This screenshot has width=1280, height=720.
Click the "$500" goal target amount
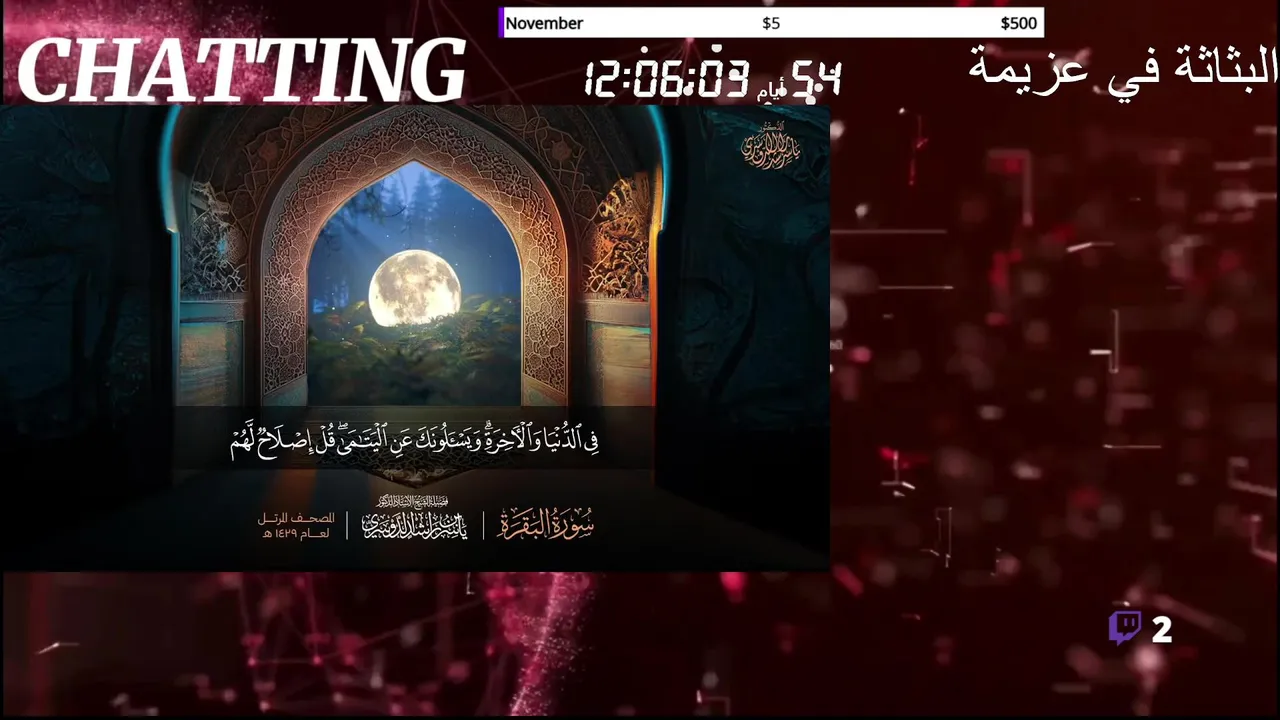click(x=1018, y=23)
